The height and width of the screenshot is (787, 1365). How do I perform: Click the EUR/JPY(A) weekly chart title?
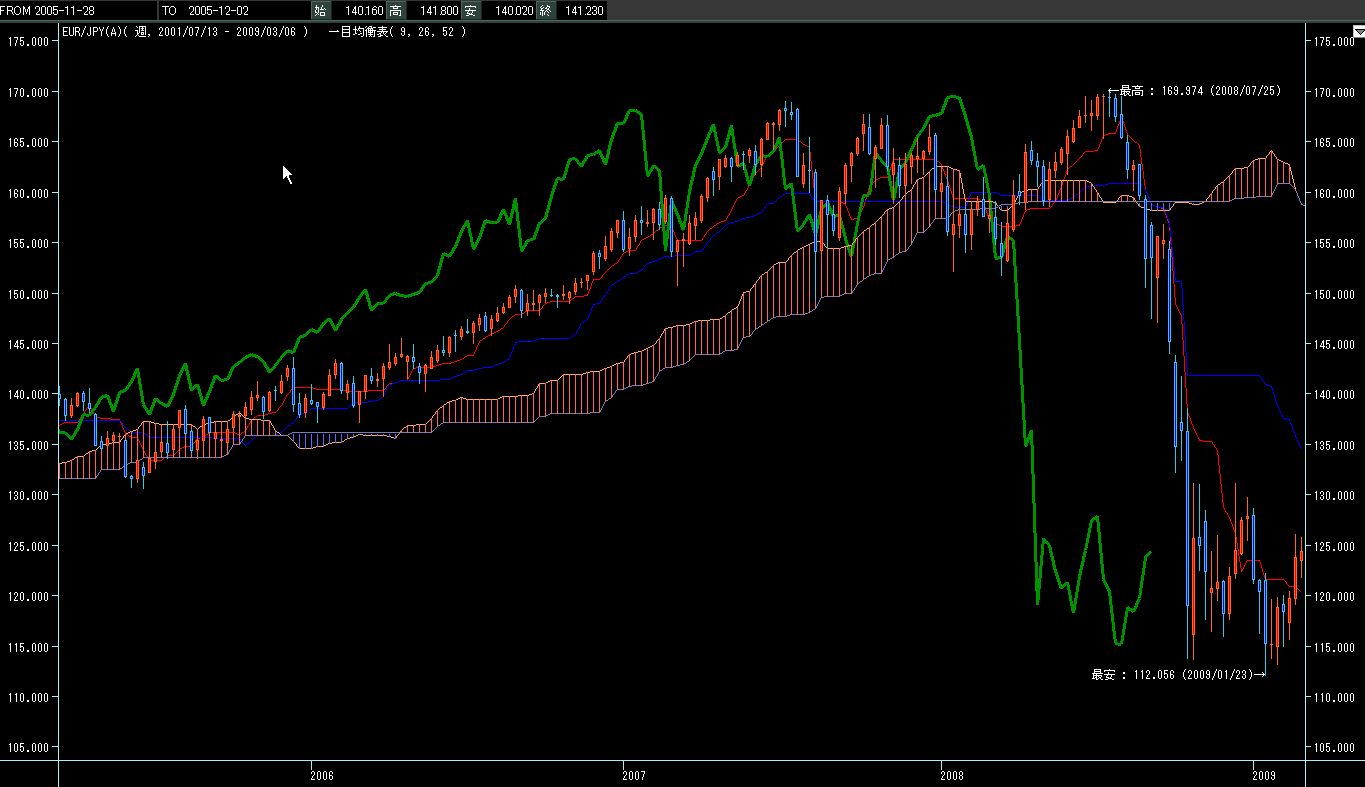(x=185, y=32)
